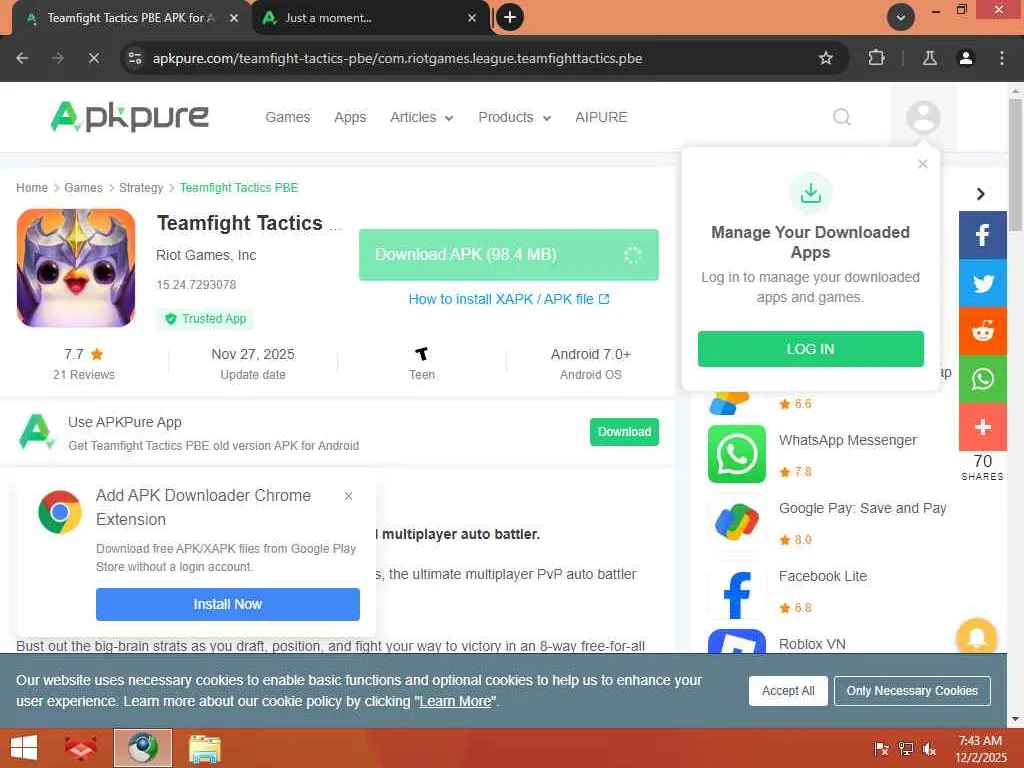Click the Teamfight Tactics penguin app icon
Screen dimensions: 1024x768
click(76, 268)
